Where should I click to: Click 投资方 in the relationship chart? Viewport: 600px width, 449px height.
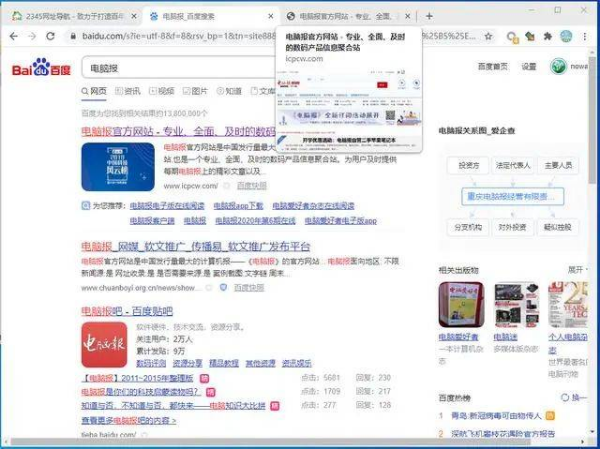[468, 166]
